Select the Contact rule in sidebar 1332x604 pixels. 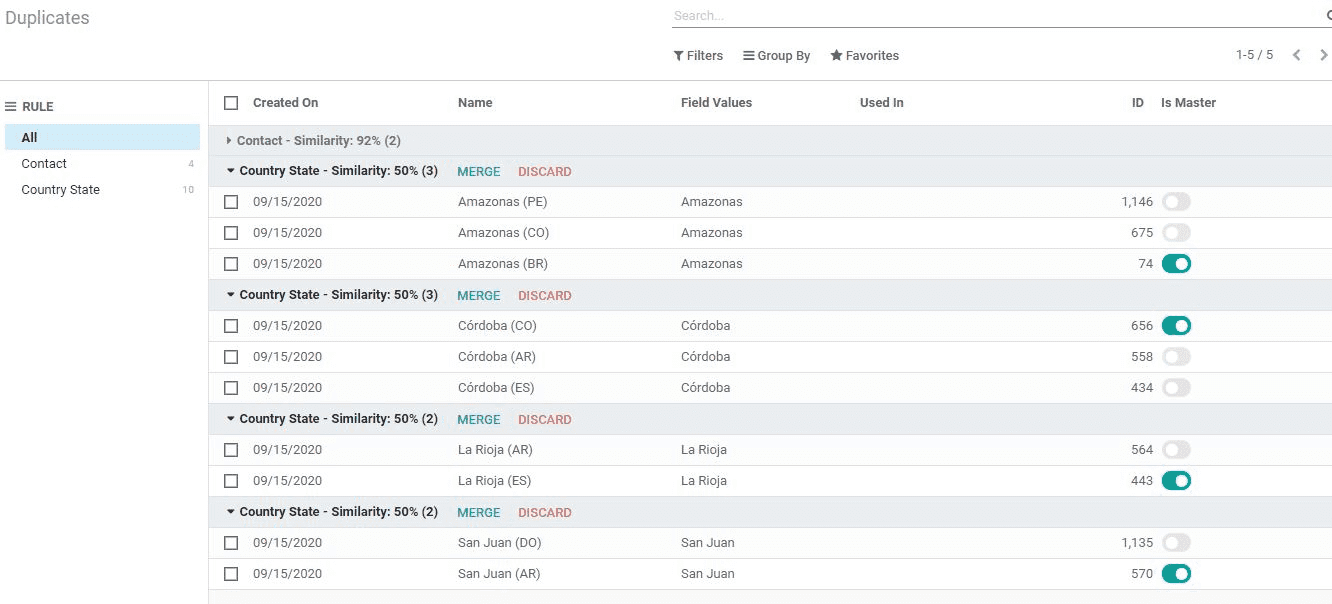(x=102, y=163)
